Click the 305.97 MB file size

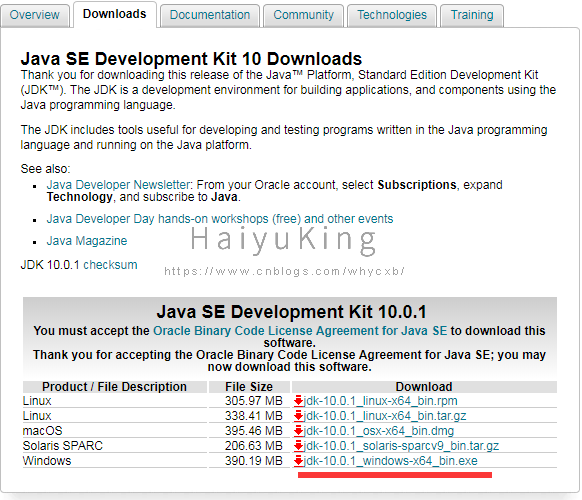click(x=254, y=401)
